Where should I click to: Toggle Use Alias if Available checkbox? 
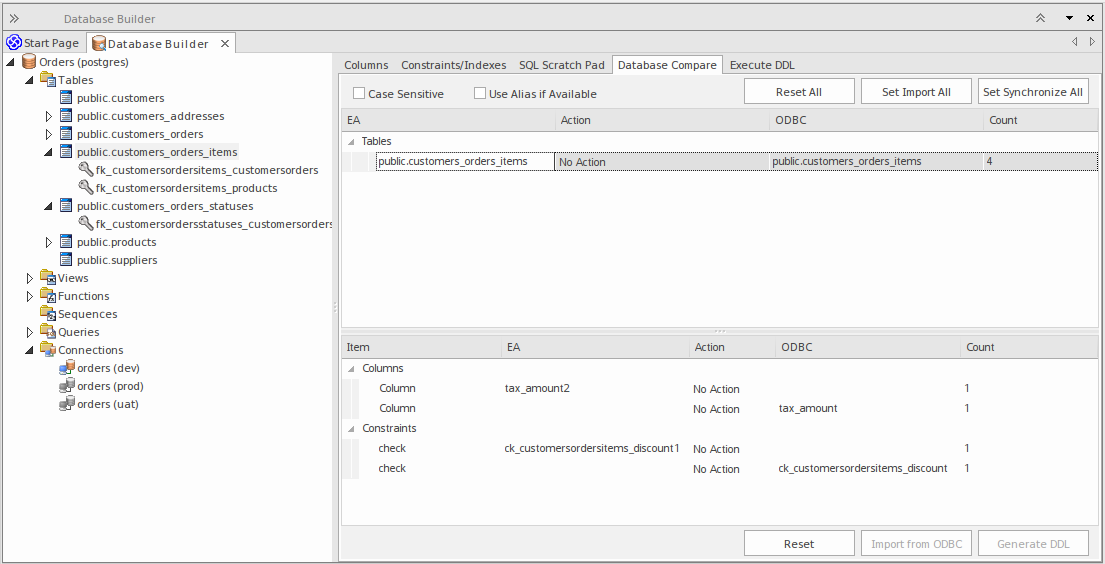tap(479, 94)
